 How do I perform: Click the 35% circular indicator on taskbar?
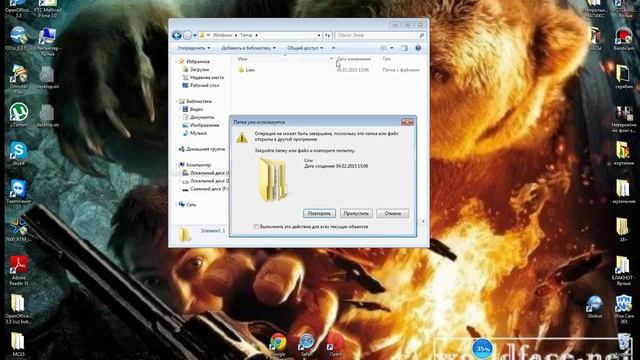[x=482, y=349]
